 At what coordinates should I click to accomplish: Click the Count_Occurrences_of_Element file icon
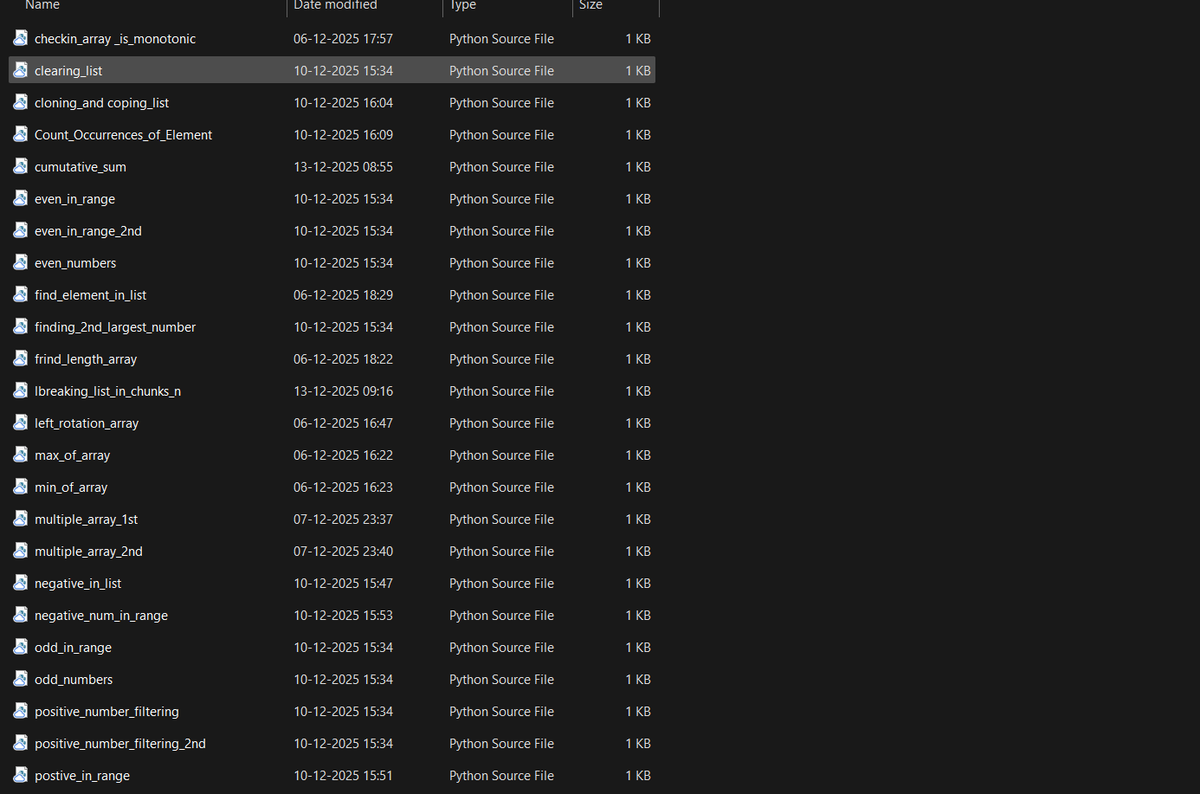coord(20,134)
